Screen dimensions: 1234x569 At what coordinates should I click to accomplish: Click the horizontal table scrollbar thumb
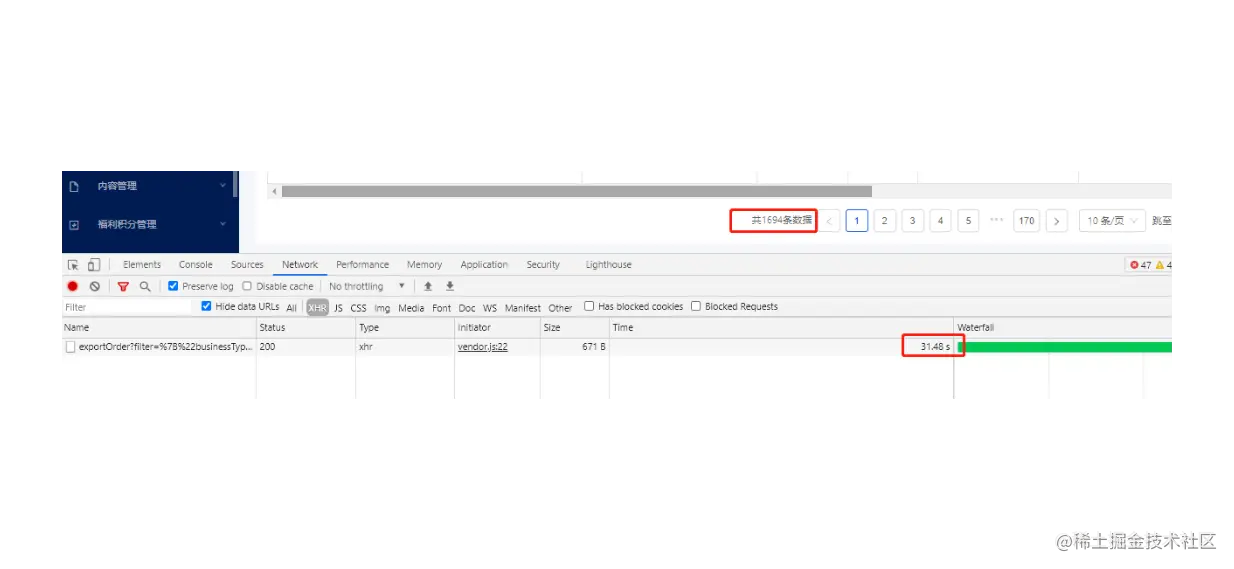[x=577, y=191]
